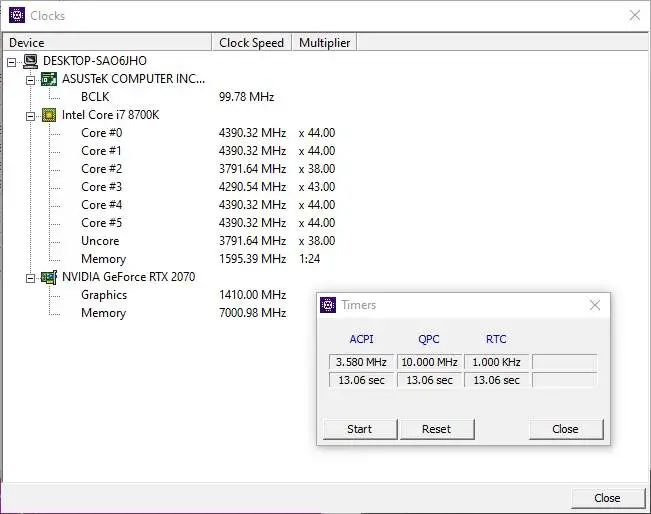Click the QPC 13.06 sec elapsed field
This screenshot has width=651, height=514.
[x=429, y=380]
